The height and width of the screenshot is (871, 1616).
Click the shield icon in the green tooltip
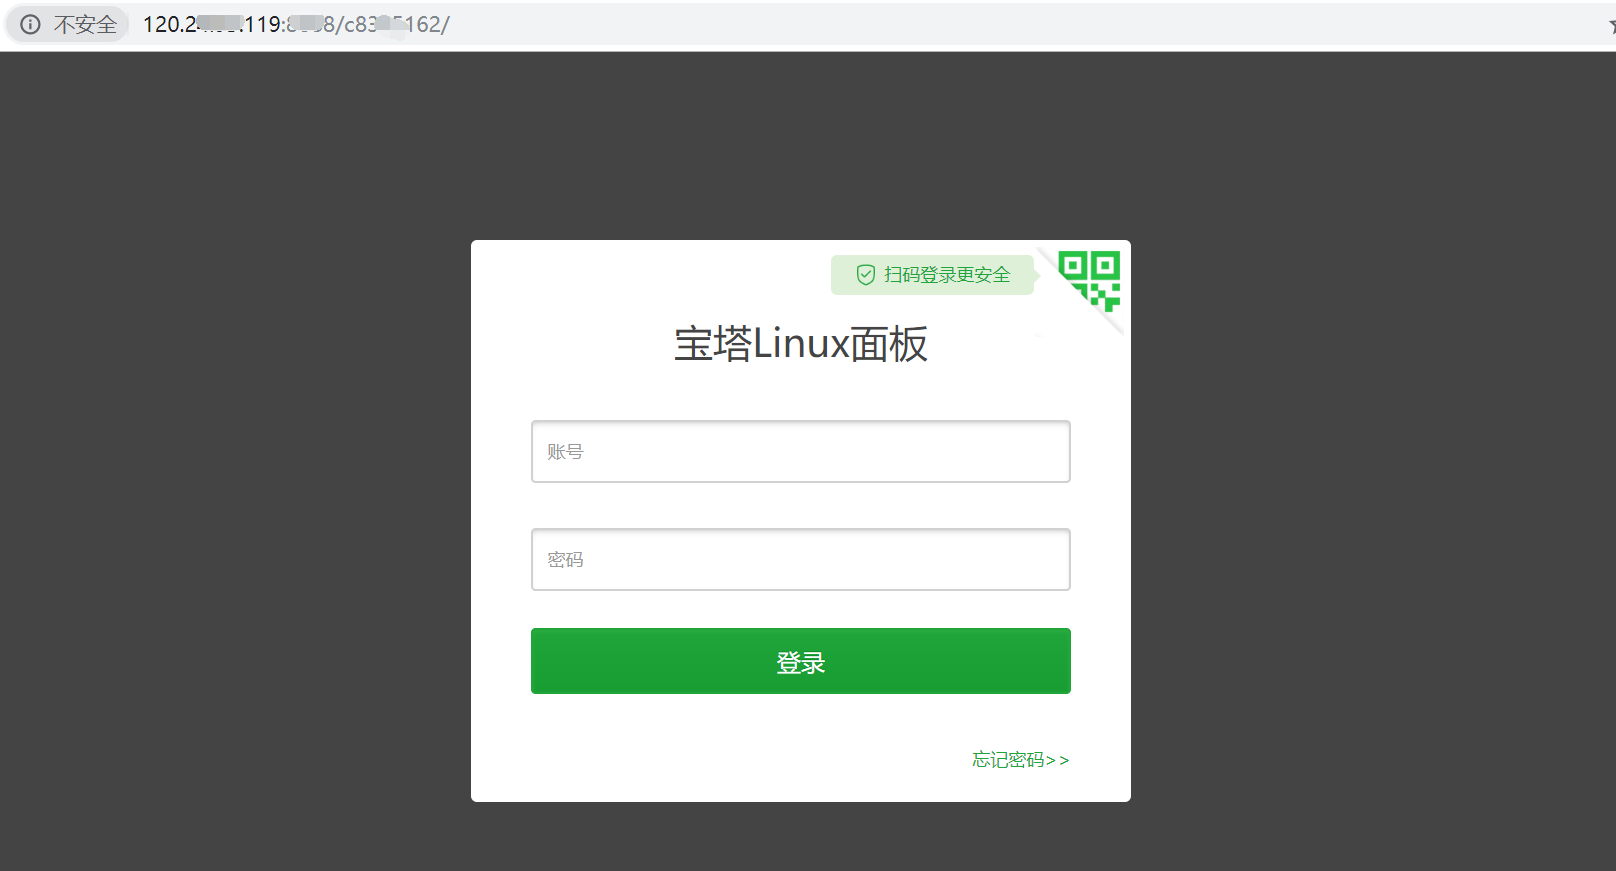coord(866,275)
